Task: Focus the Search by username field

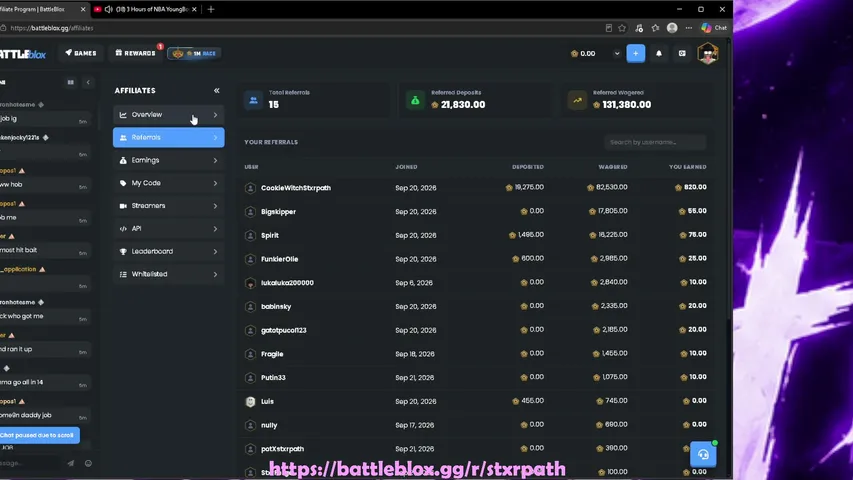Action: coord(655,142)
